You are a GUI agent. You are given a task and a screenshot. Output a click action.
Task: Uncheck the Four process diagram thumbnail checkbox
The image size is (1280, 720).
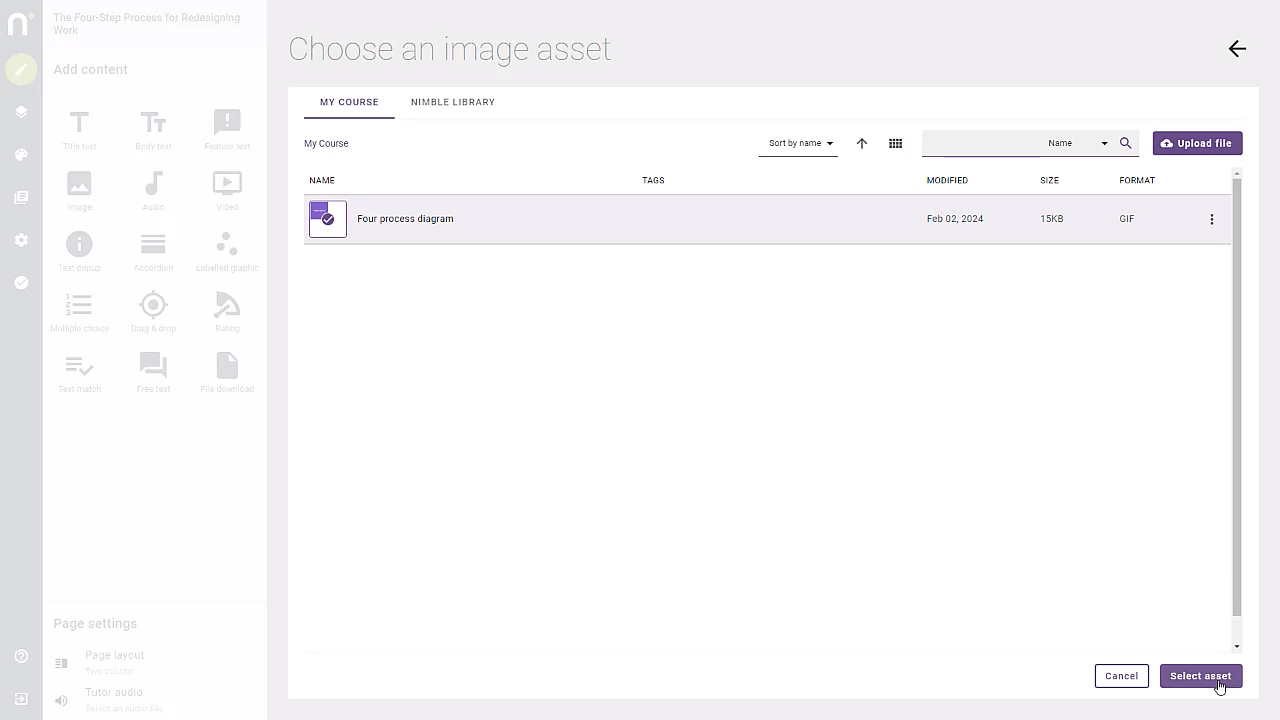(328, 219)
